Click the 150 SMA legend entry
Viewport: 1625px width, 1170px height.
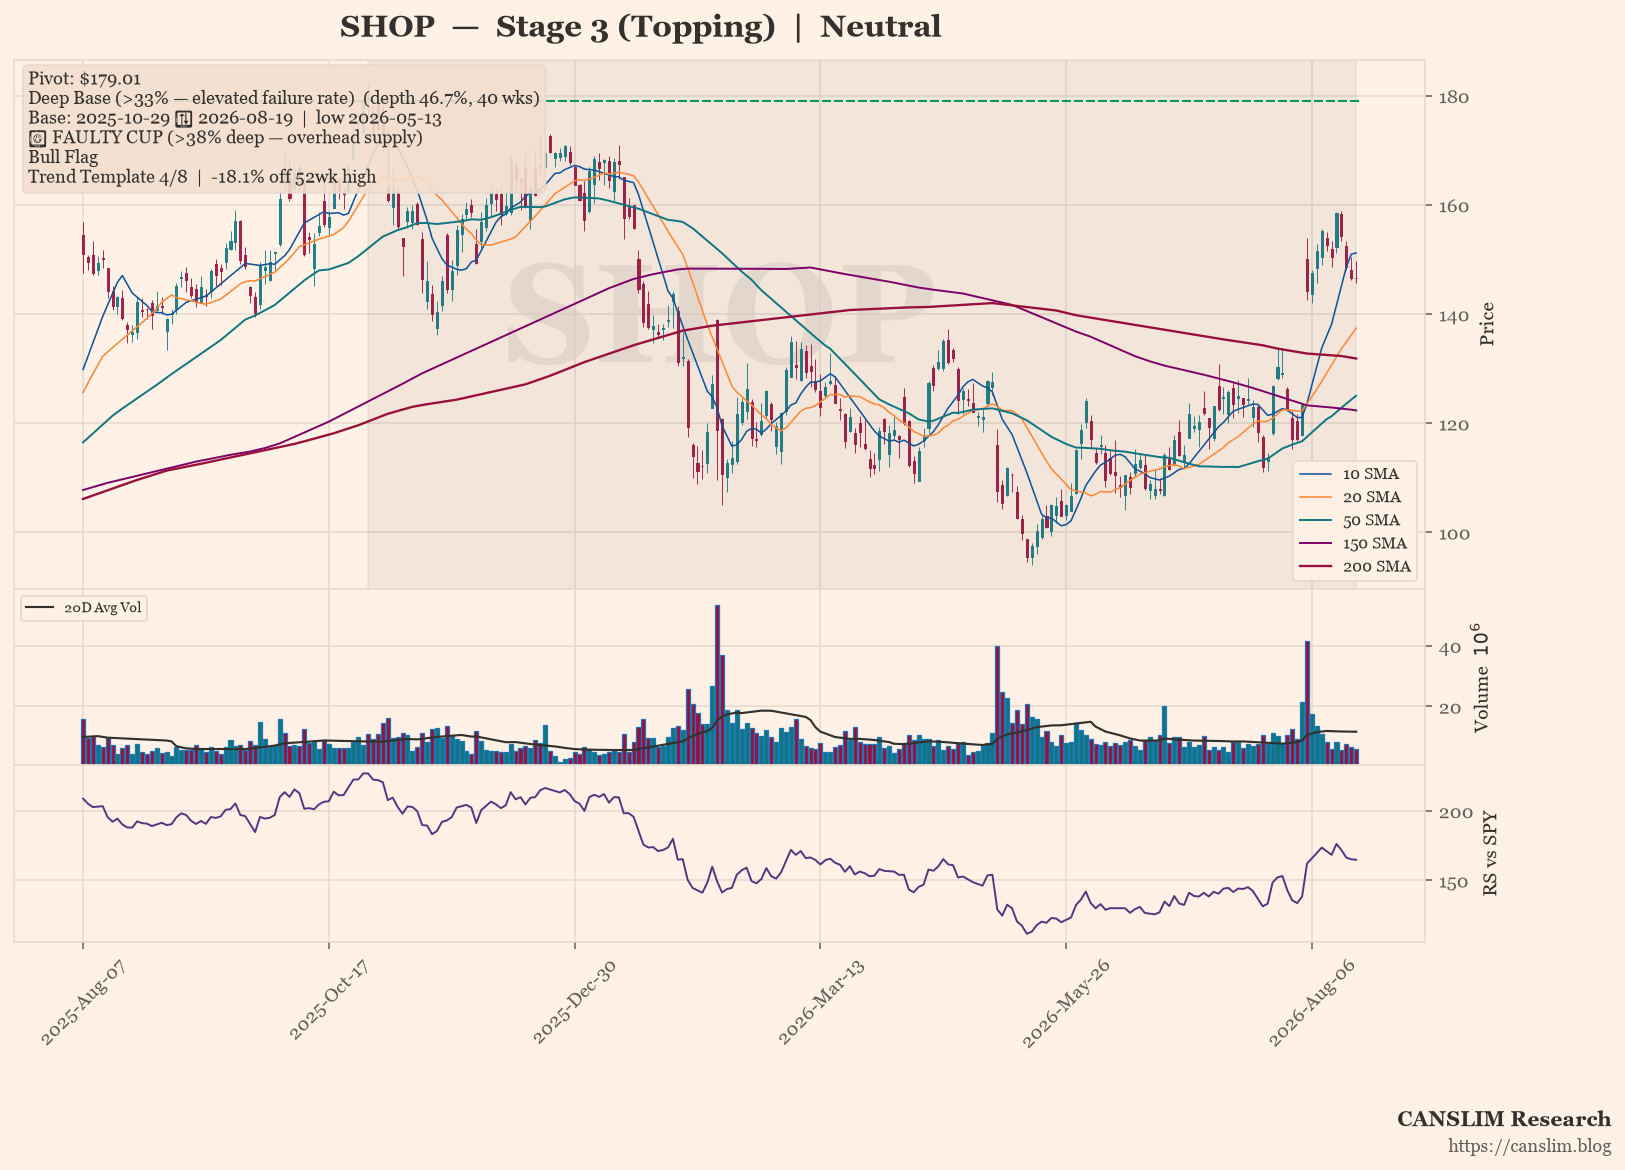tap(1355, 543)
